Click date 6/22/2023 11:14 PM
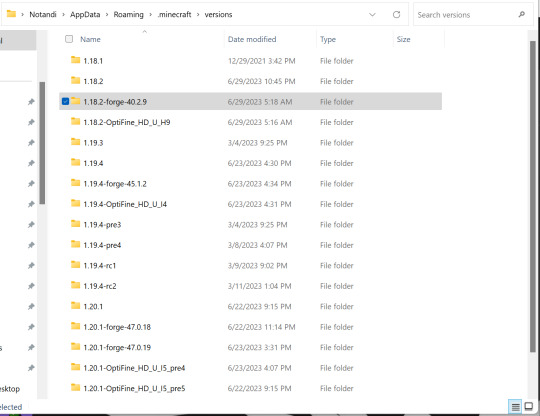The width and height of the screenshot is (540, 416). pos(261,327)
